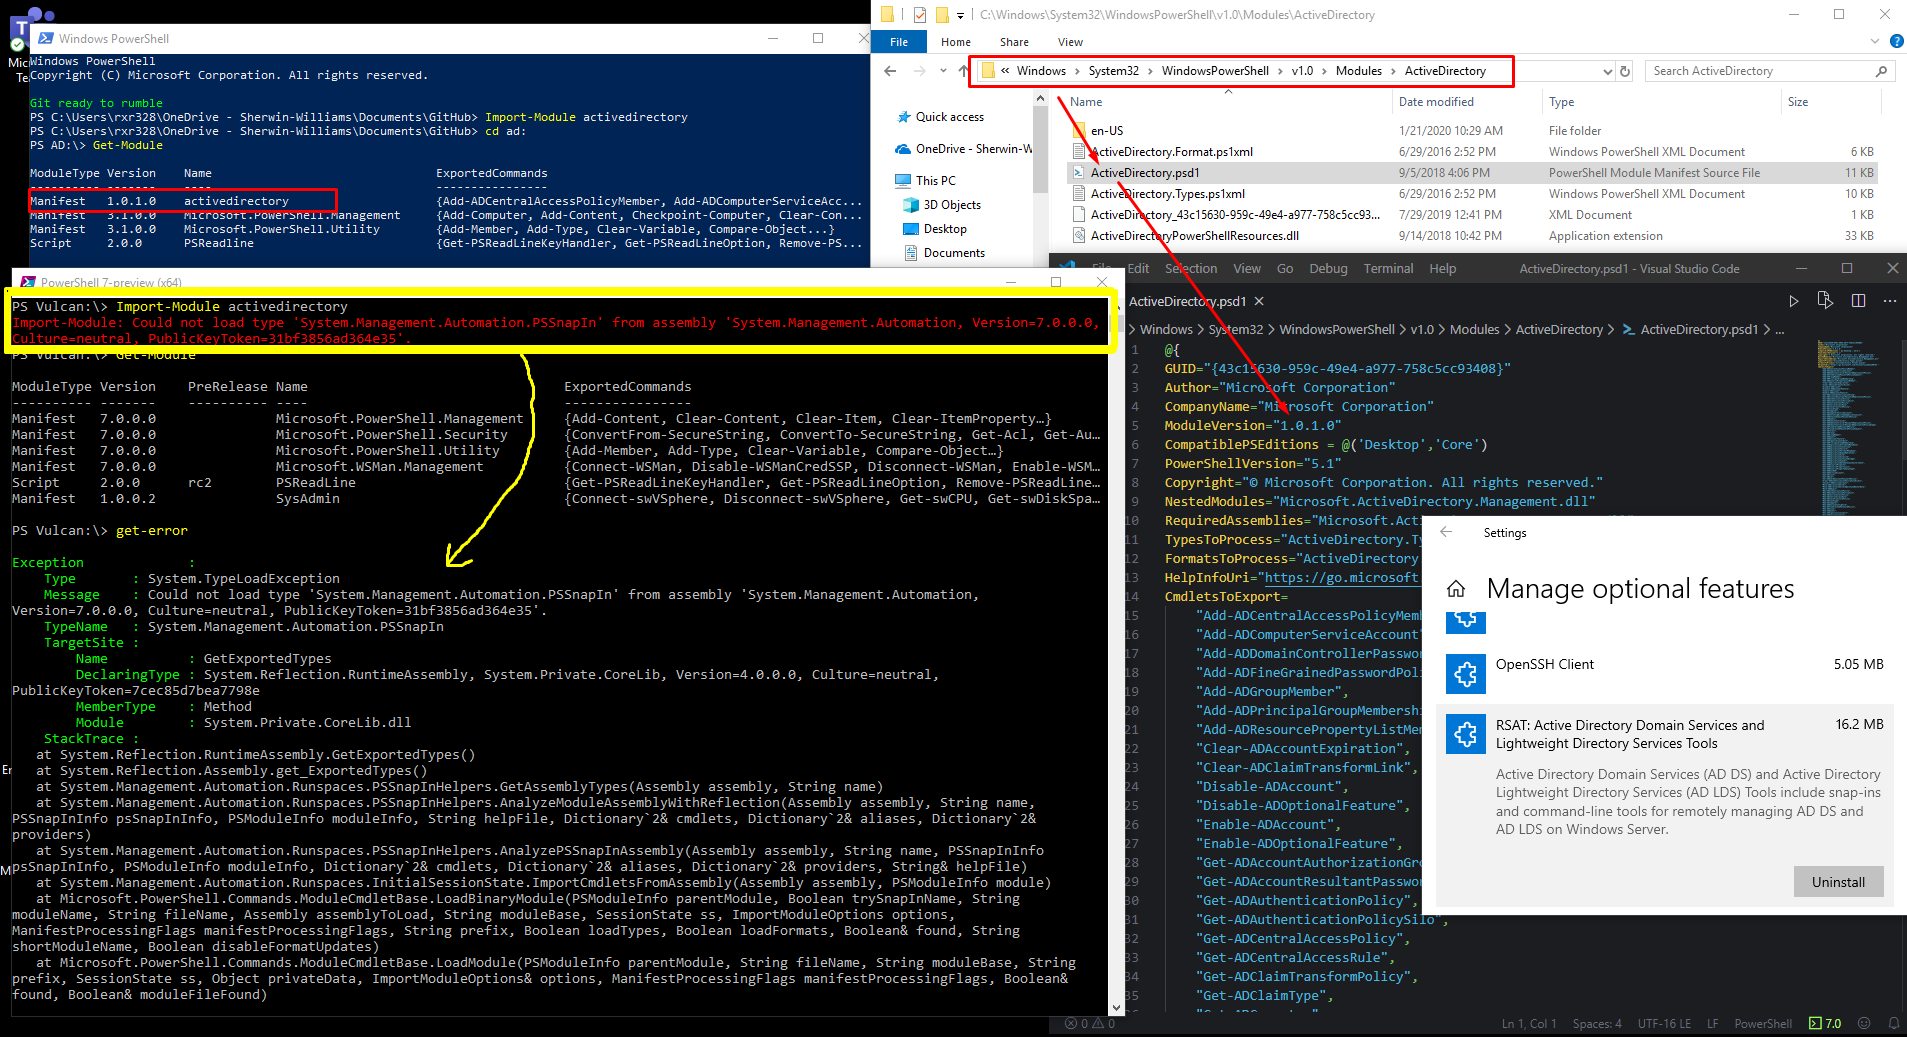Click the File Explorer vertical scrollbar
Image resolution: width=1907 pixels, height=1037 pixels.
[x=1040, y=150]
